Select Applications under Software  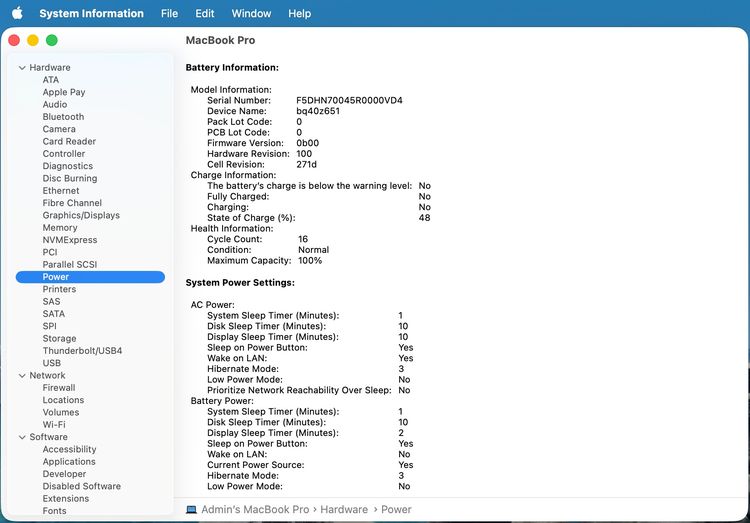pos(69,462)
